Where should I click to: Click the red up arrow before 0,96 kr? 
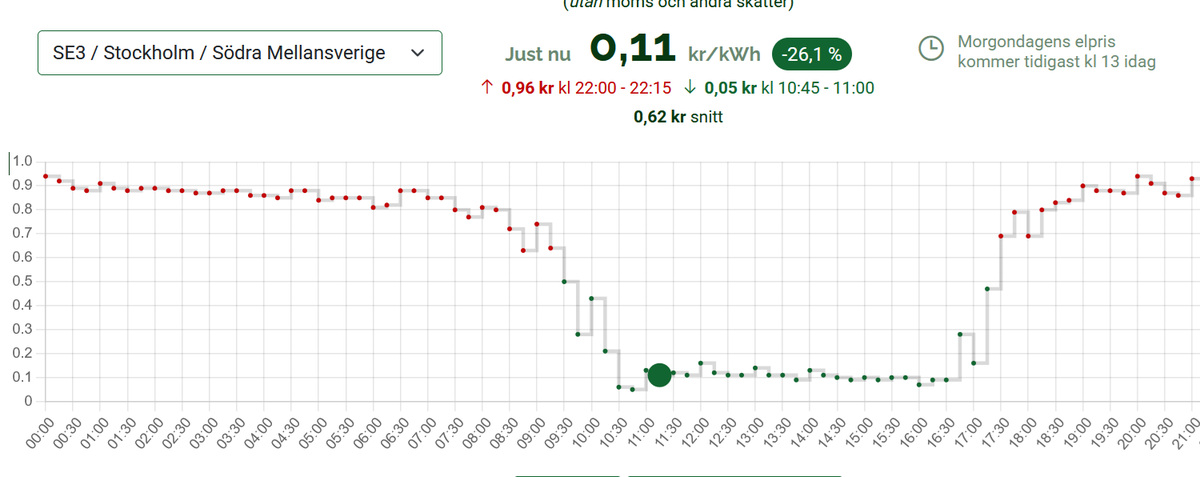coord(487,88)
